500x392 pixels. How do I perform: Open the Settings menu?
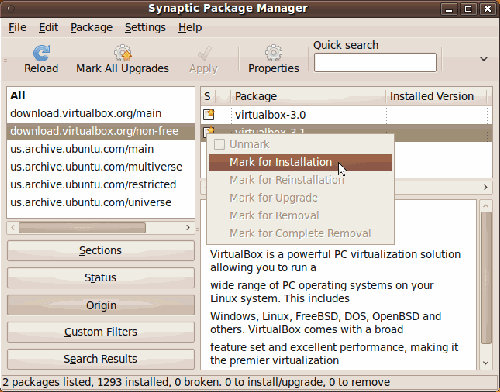point(145,27)
